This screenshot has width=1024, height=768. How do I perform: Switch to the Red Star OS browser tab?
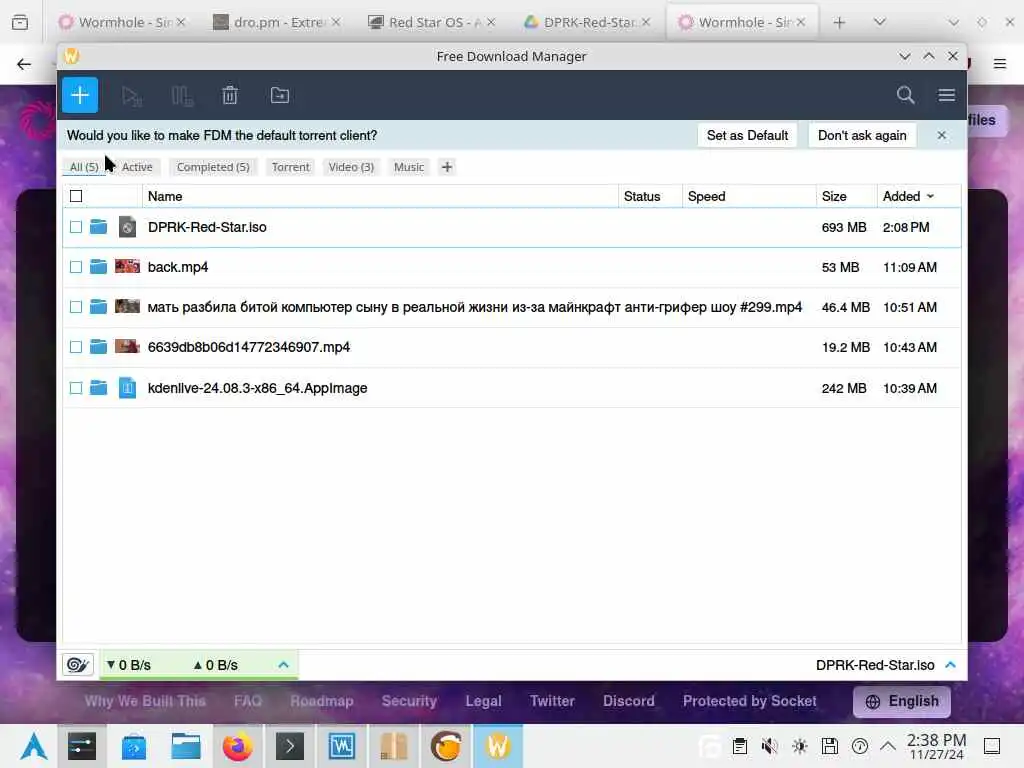(x=431, y=22)
